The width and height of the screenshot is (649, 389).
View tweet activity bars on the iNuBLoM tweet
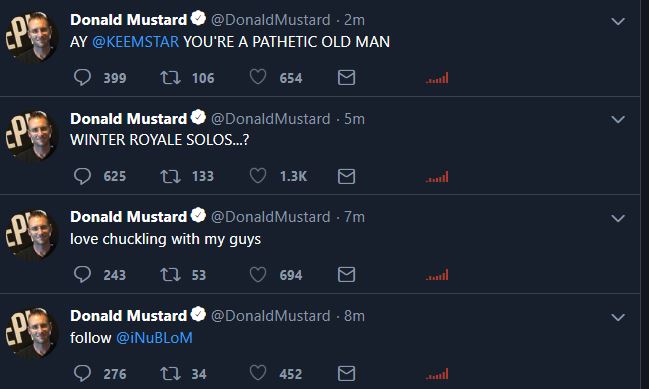point(437,374)
